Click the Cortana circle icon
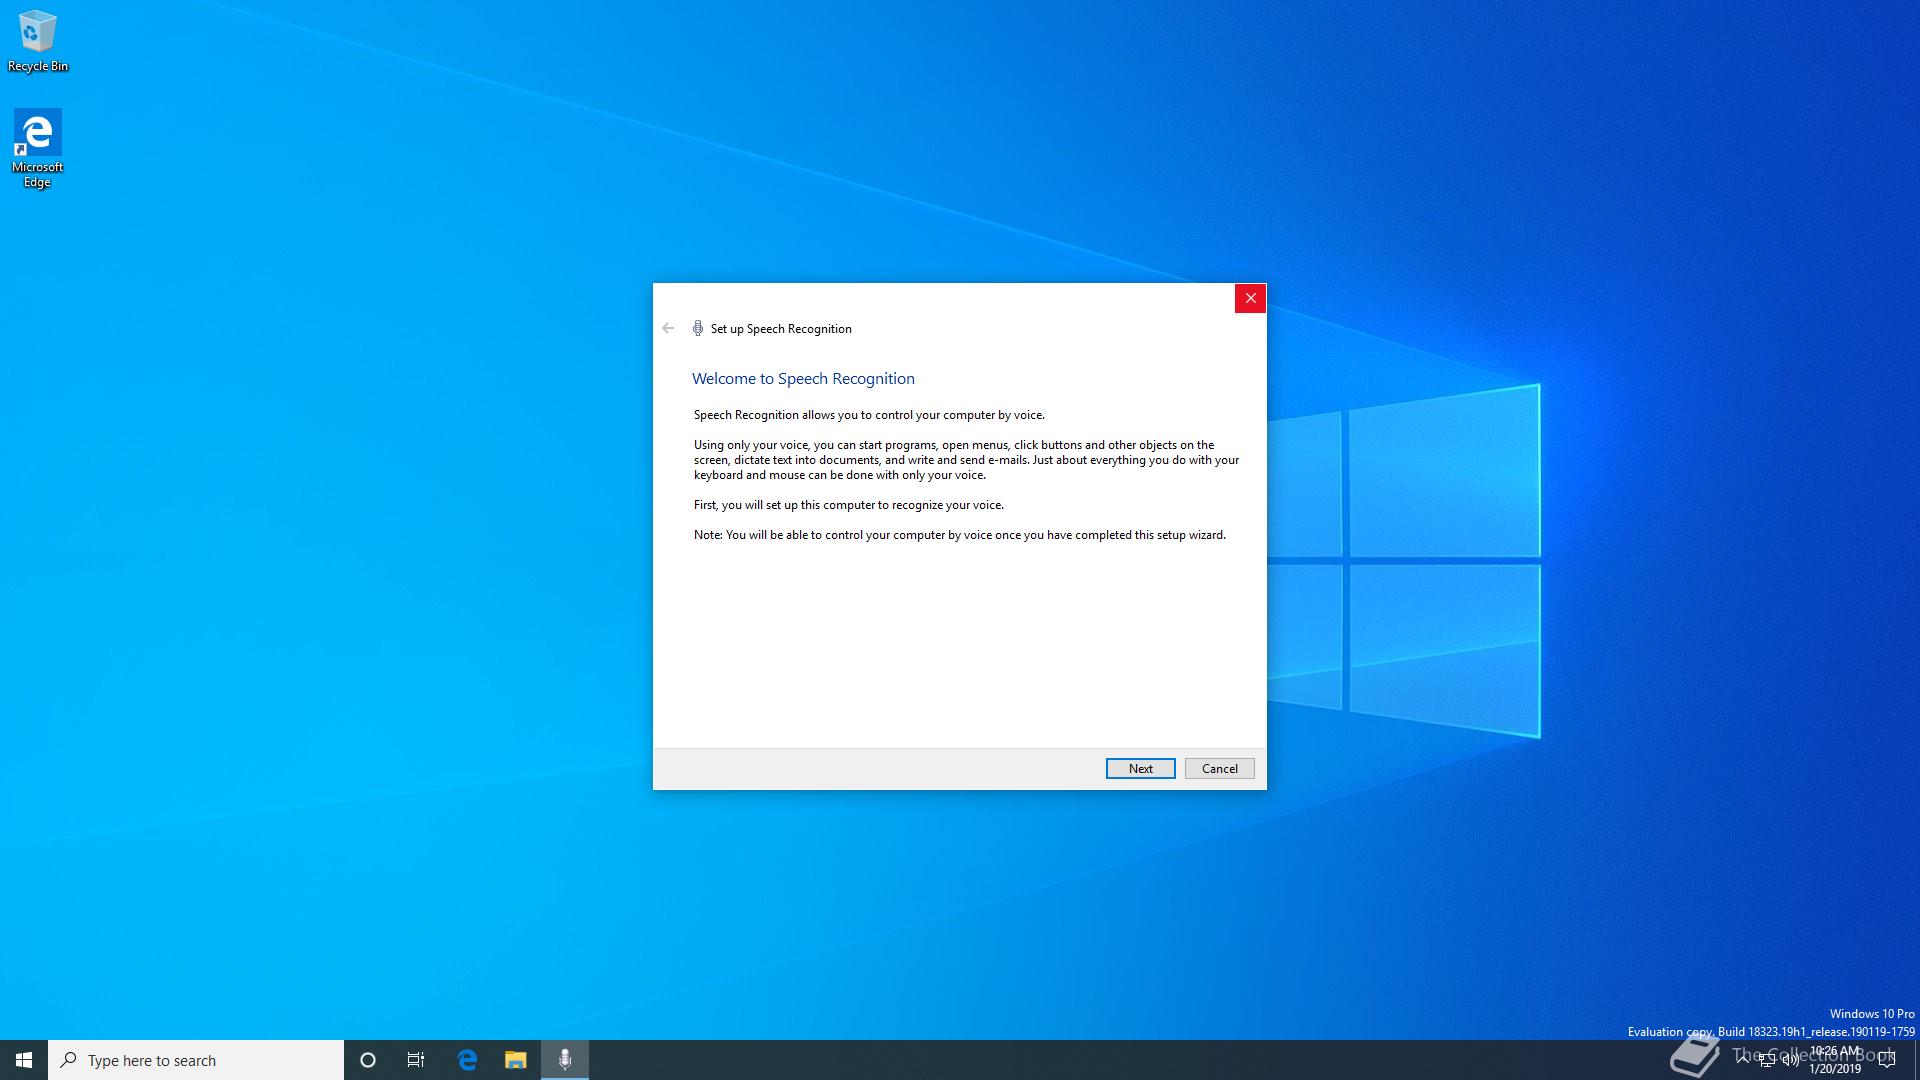This screenshot has width=1920, height=1080. 367,1060
